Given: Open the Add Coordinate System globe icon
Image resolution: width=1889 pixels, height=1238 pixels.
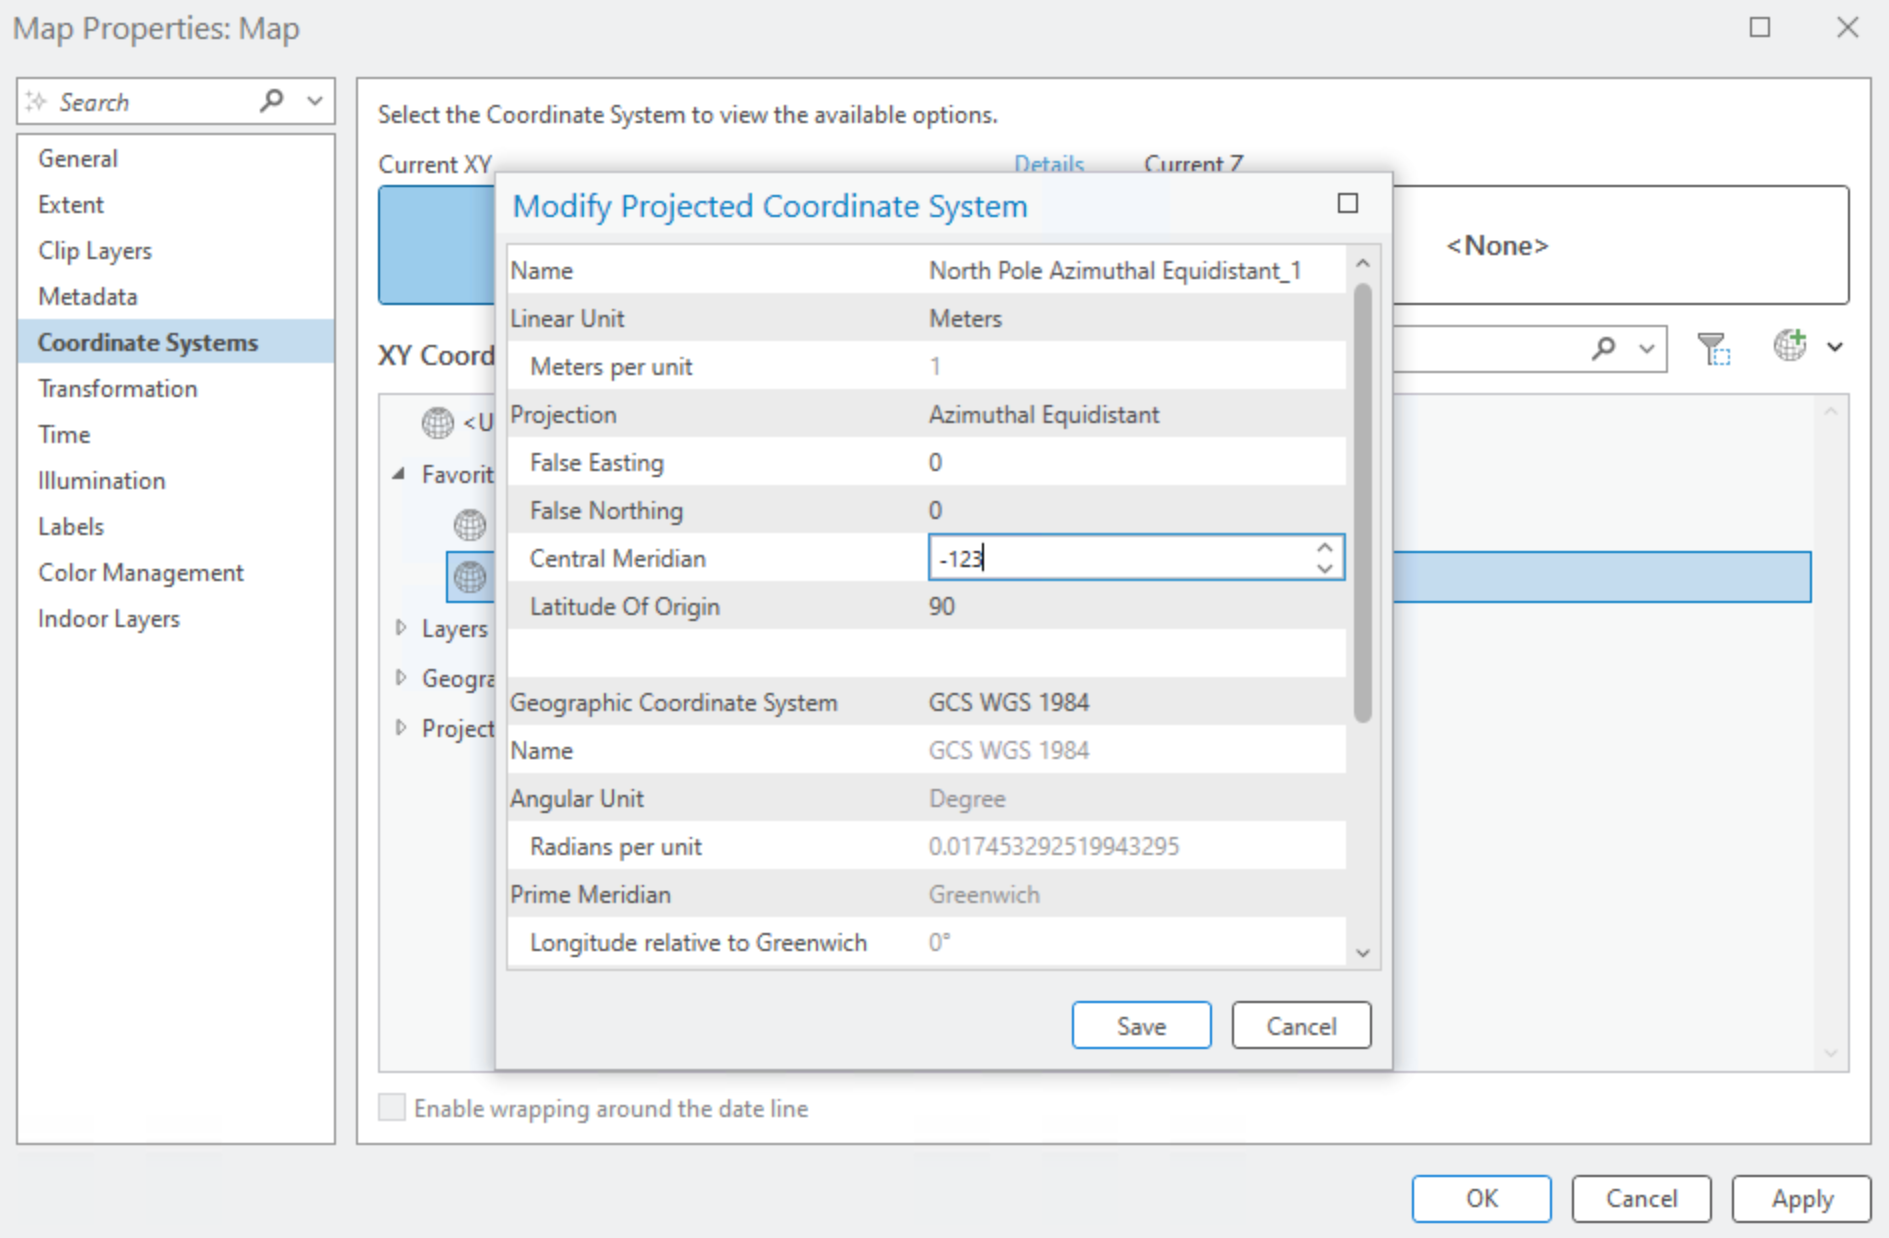Looking at the screenshot, I should tap(1790, 346).
